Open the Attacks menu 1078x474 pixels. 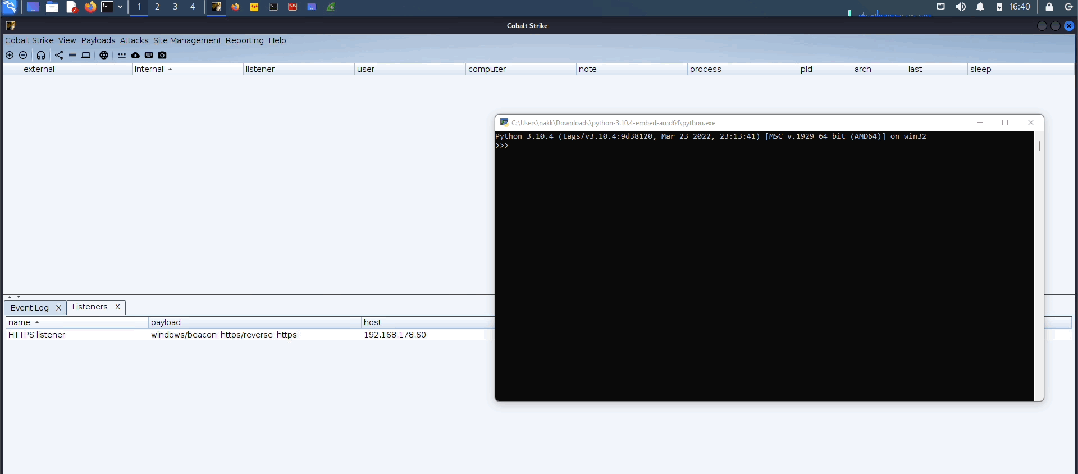[x=134, y=41]
